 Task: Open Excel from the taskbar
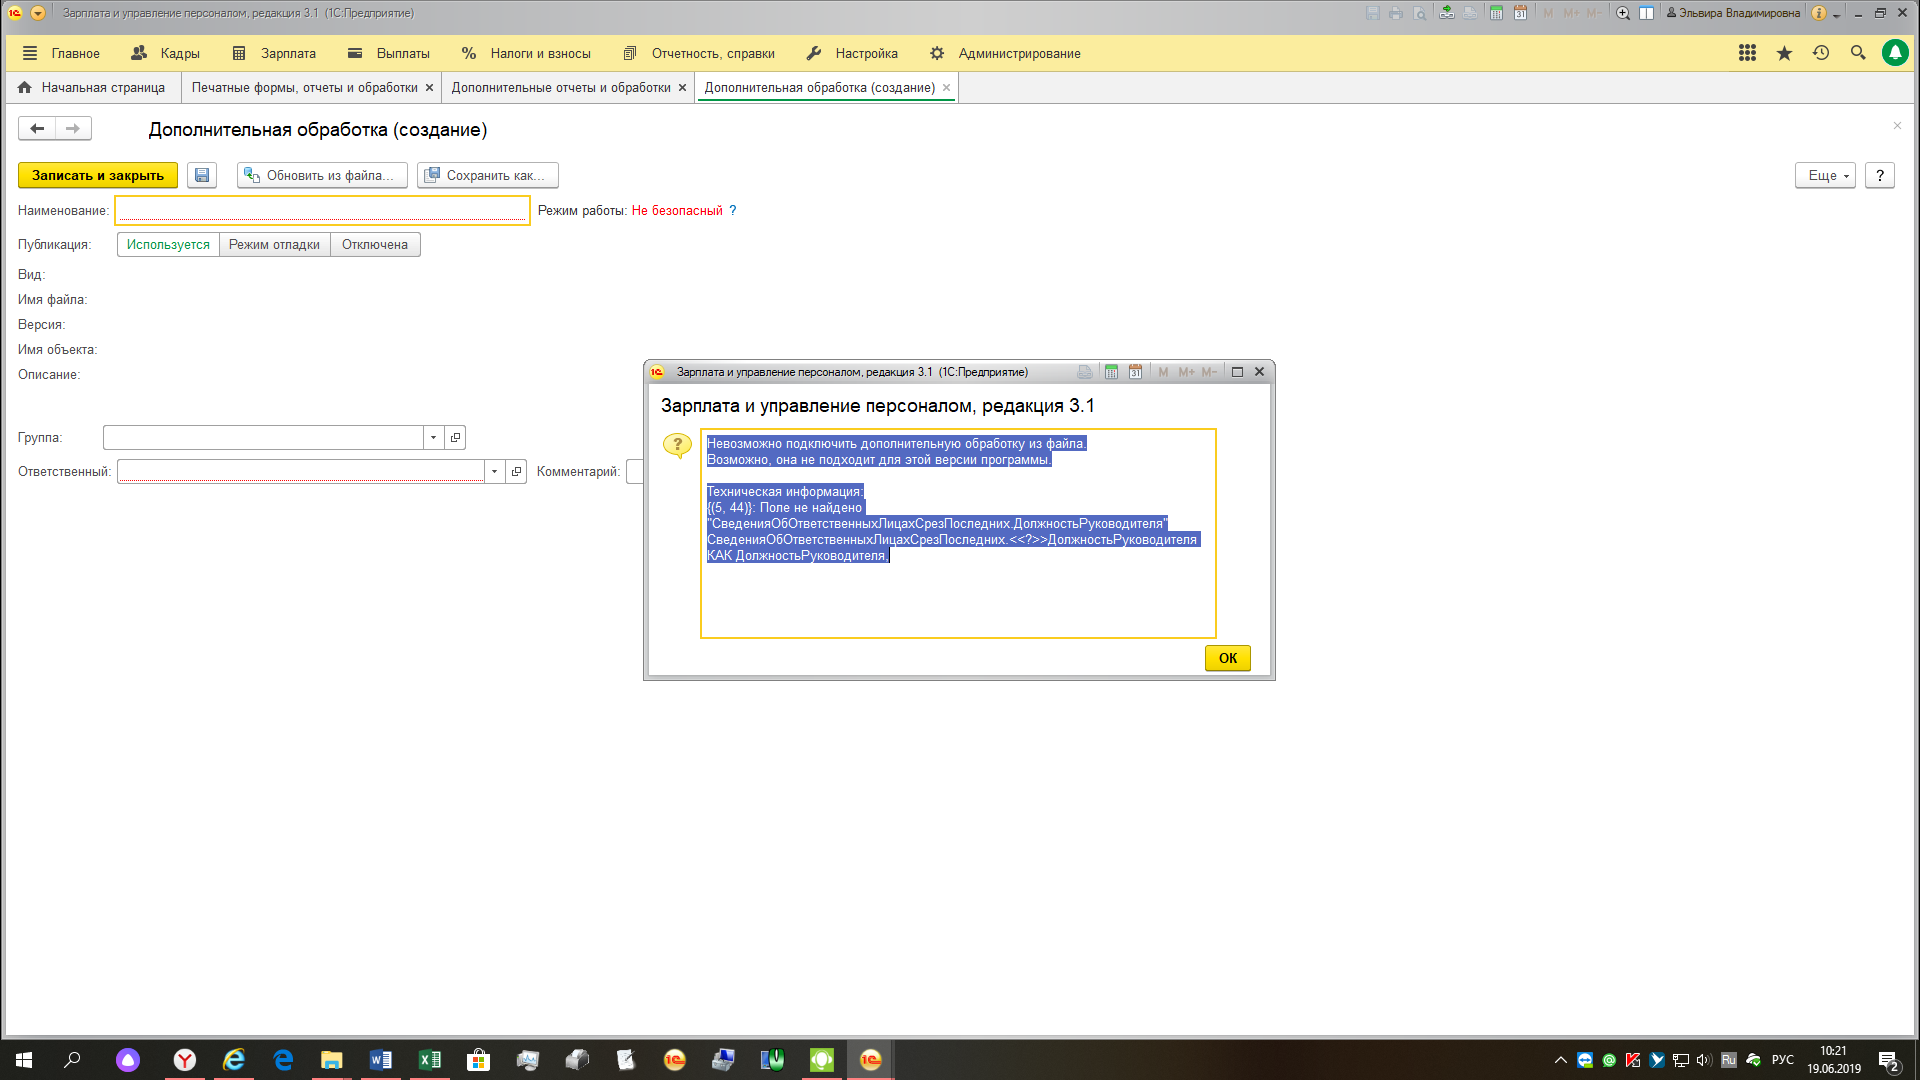430,1060
